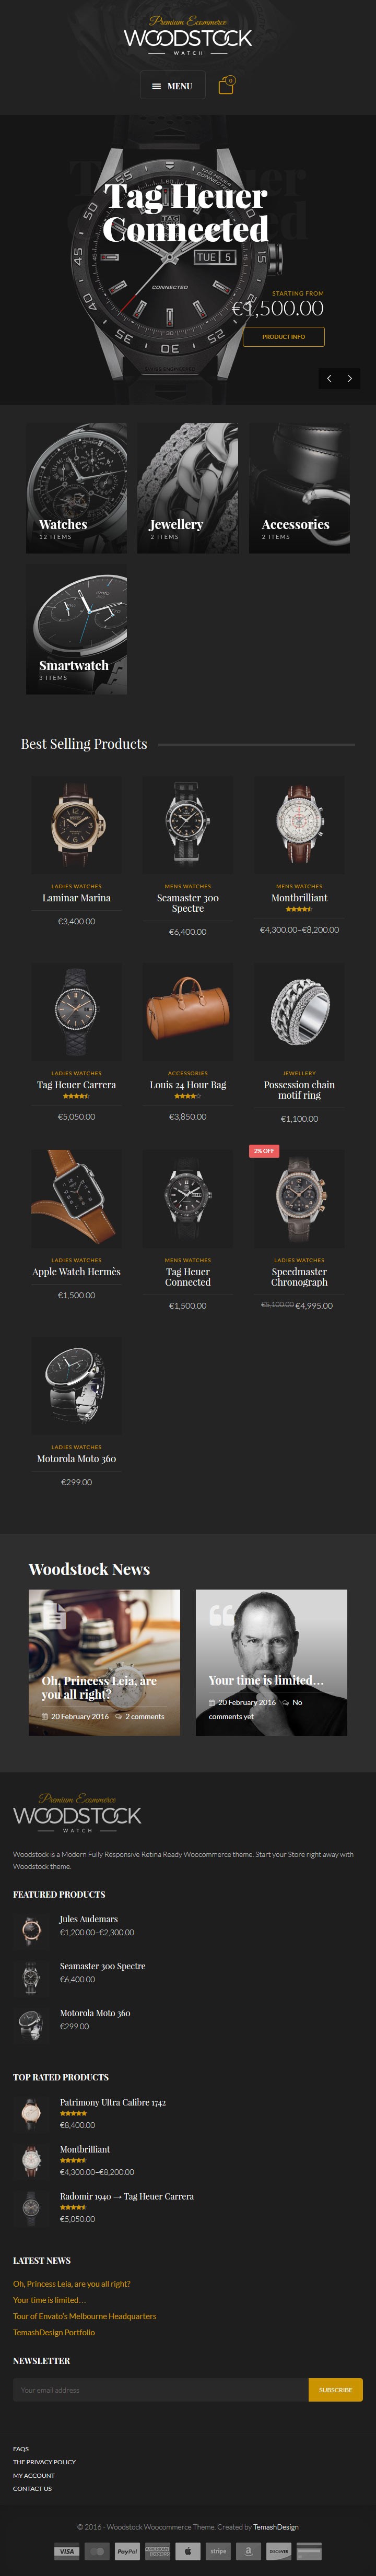Open the shopping cart icon

point(226,86)
